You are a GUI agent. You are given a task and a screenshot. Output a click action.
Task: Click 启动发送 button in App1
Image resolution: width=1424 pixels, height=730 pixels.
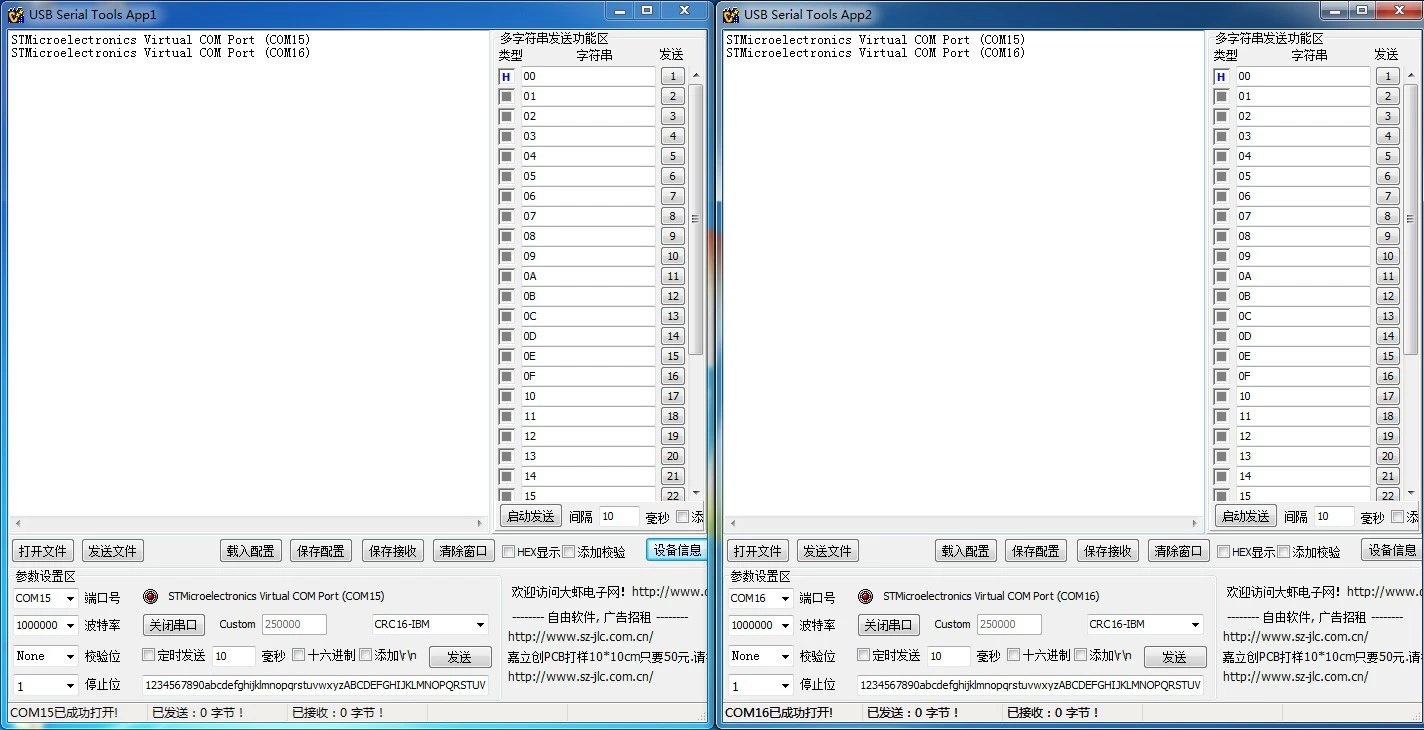[531, 516]
